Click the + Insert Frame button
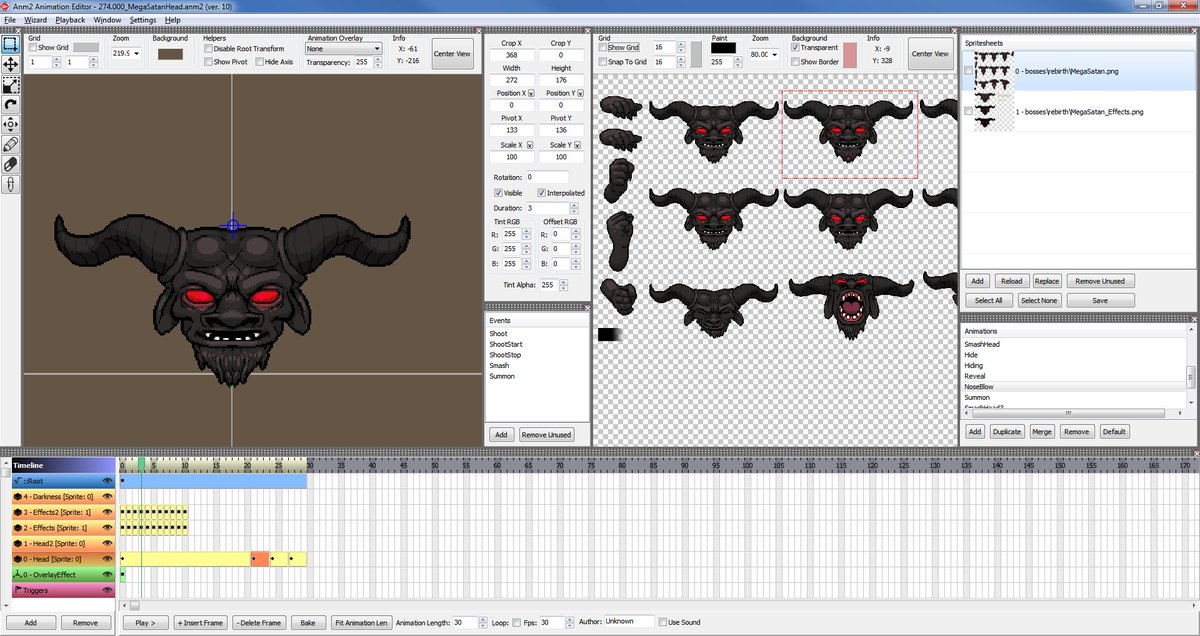 coord(200,622)
